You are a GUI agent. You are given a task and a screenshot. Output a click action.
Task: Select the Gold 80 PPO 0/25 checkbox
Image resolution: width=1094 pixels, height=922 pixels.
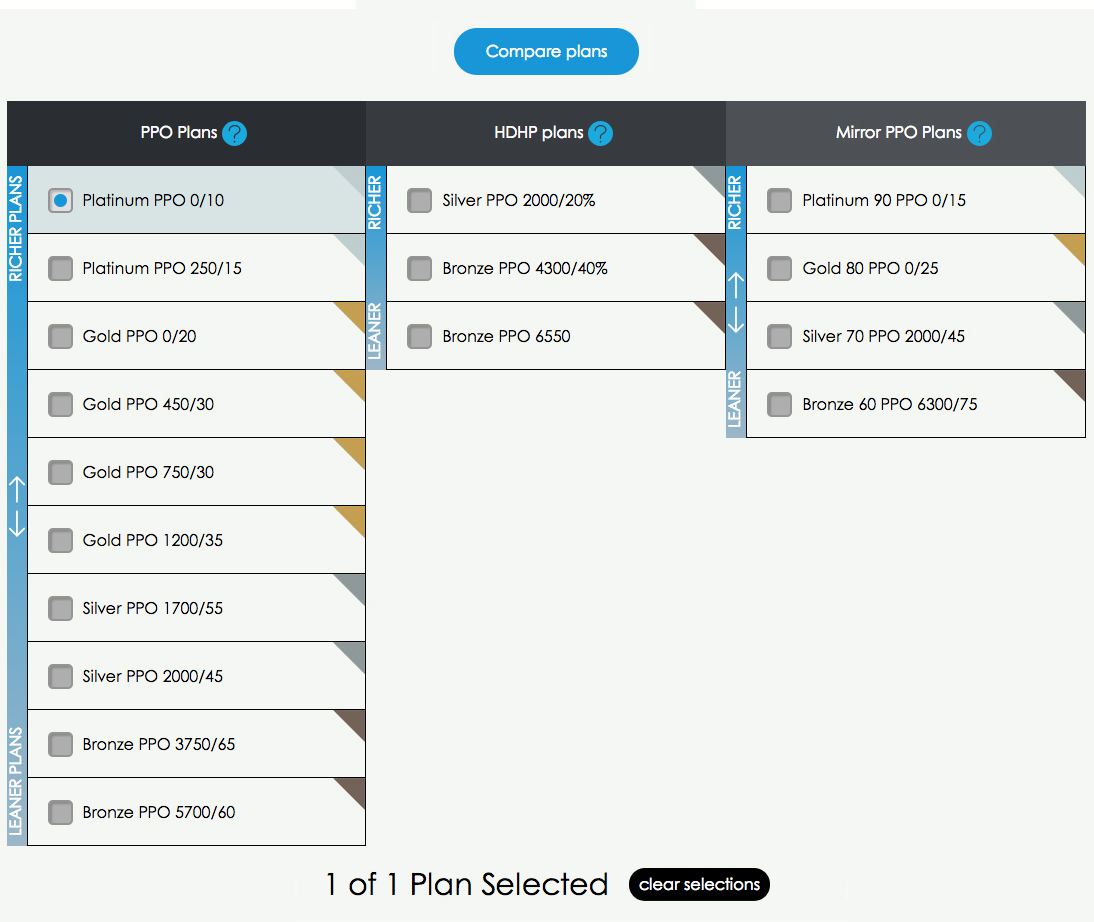(780, 268)
